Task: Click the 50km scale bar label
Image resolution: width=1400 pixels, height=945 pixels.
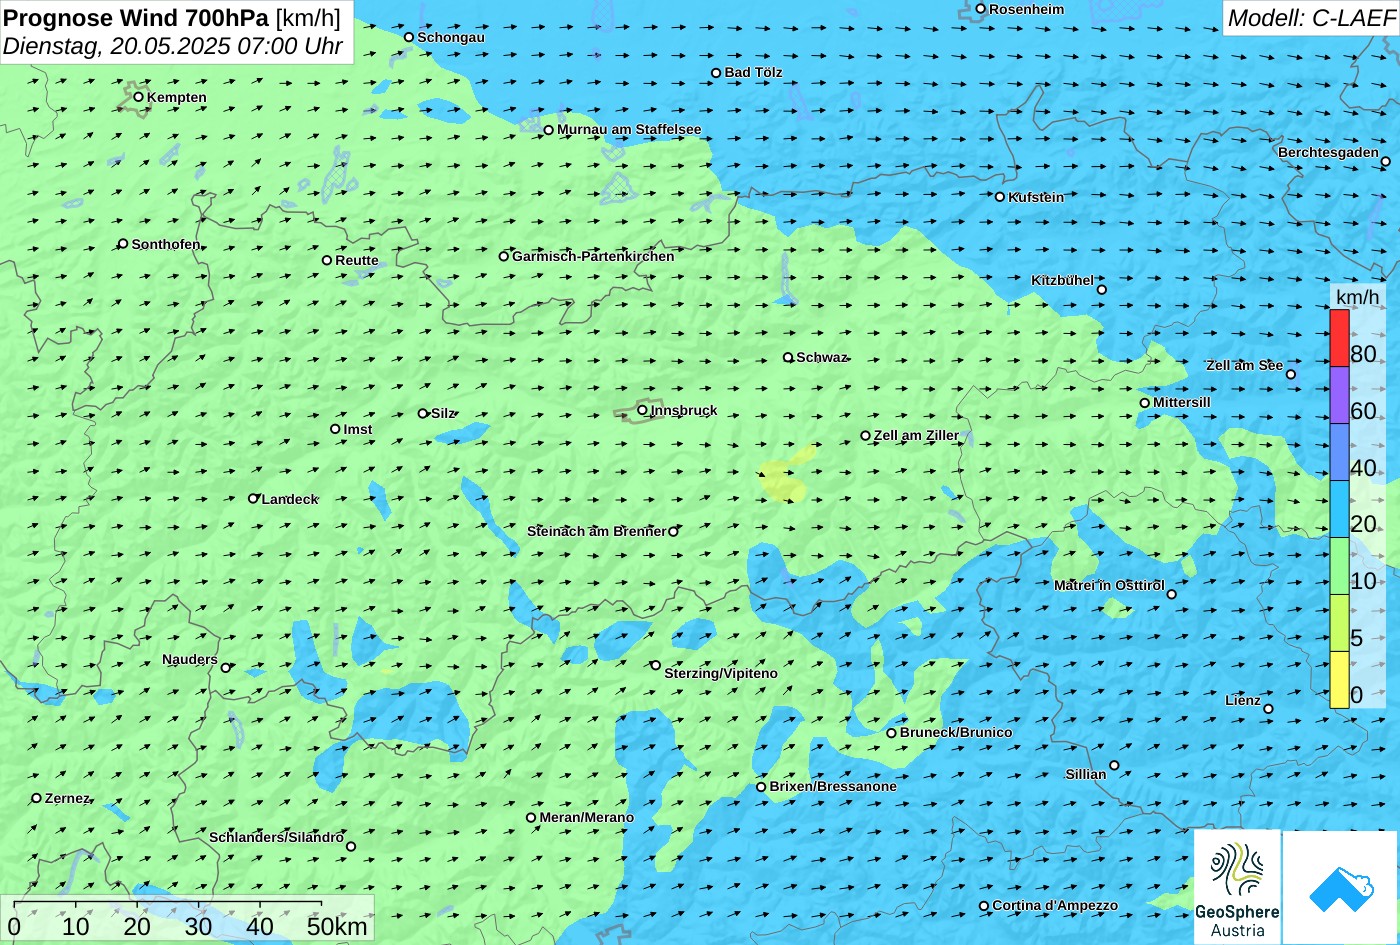Action: [x=337, y=926]
